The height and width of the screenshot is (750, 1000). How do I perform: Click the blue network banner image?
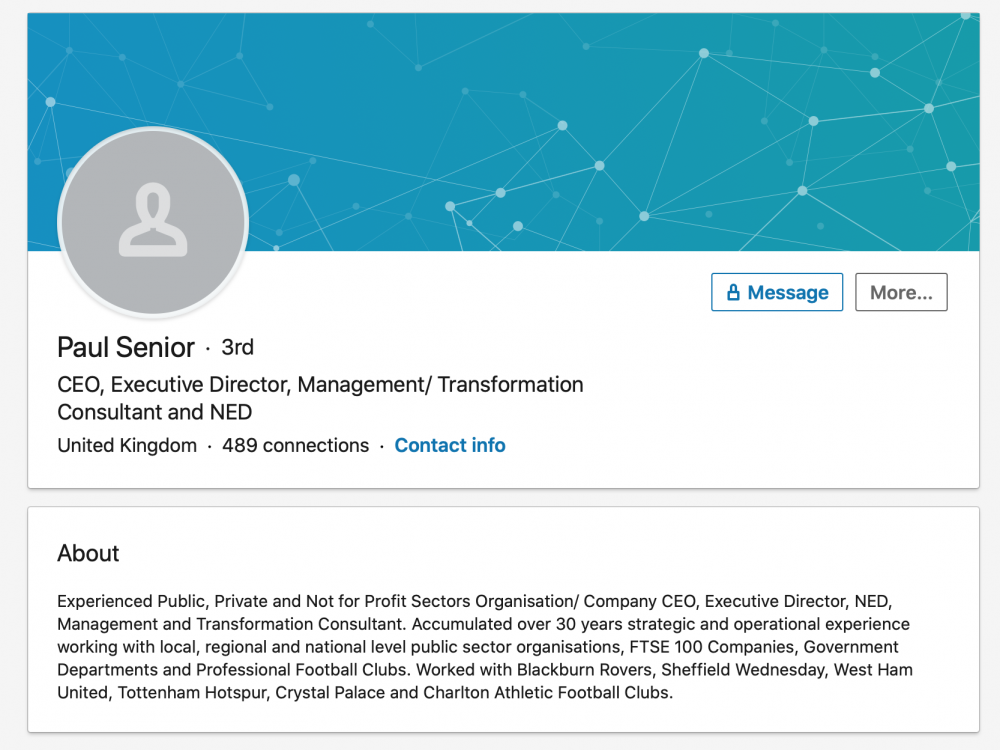[600, 120]
